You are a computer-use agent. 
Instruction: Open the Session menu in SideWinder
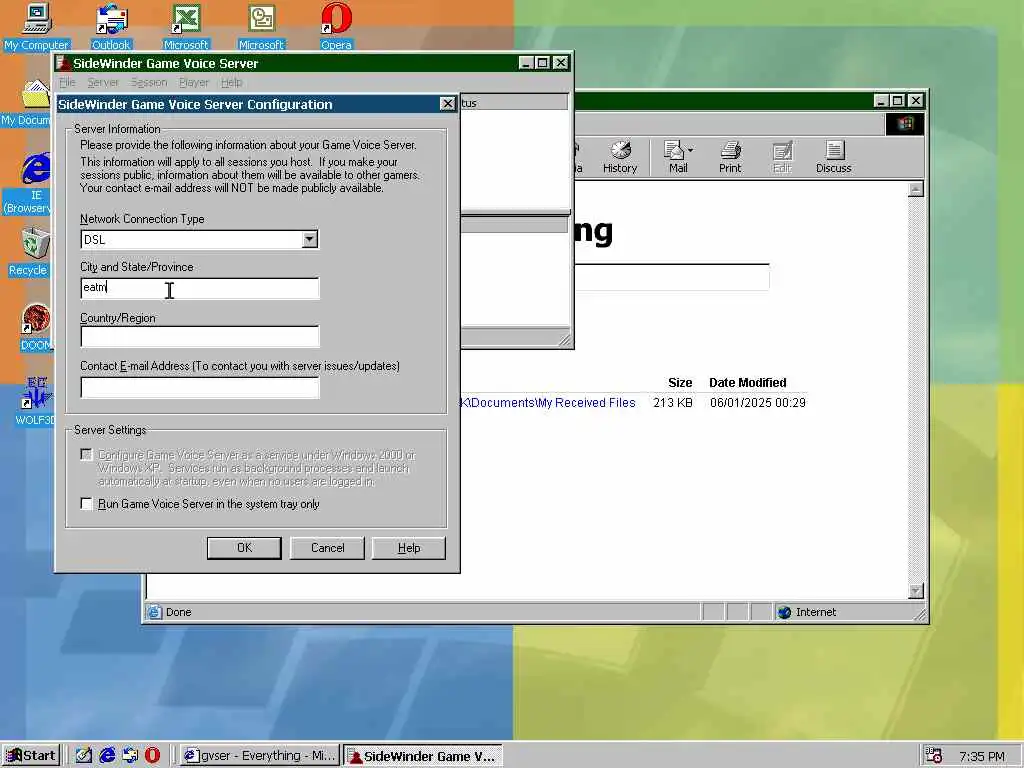(x=149, y=82)
